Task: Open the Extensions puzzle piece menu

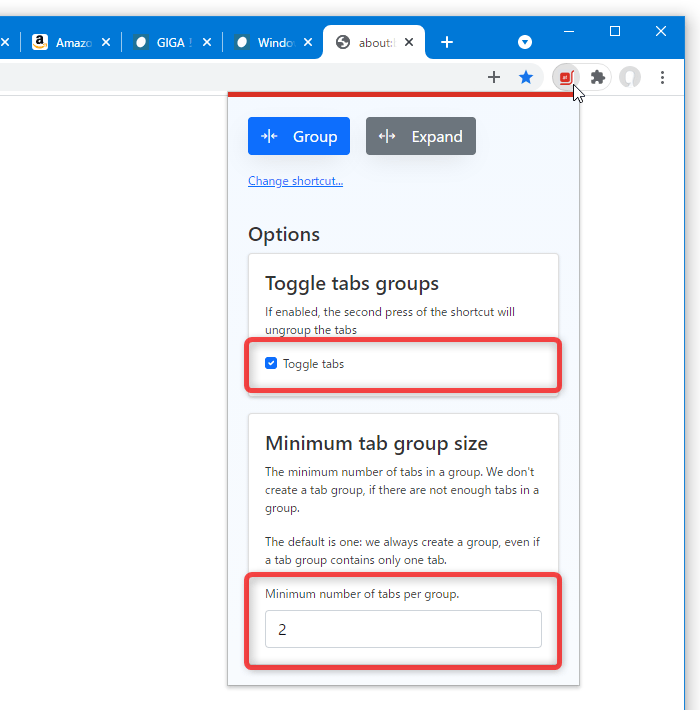Action: tap(598, 77)
